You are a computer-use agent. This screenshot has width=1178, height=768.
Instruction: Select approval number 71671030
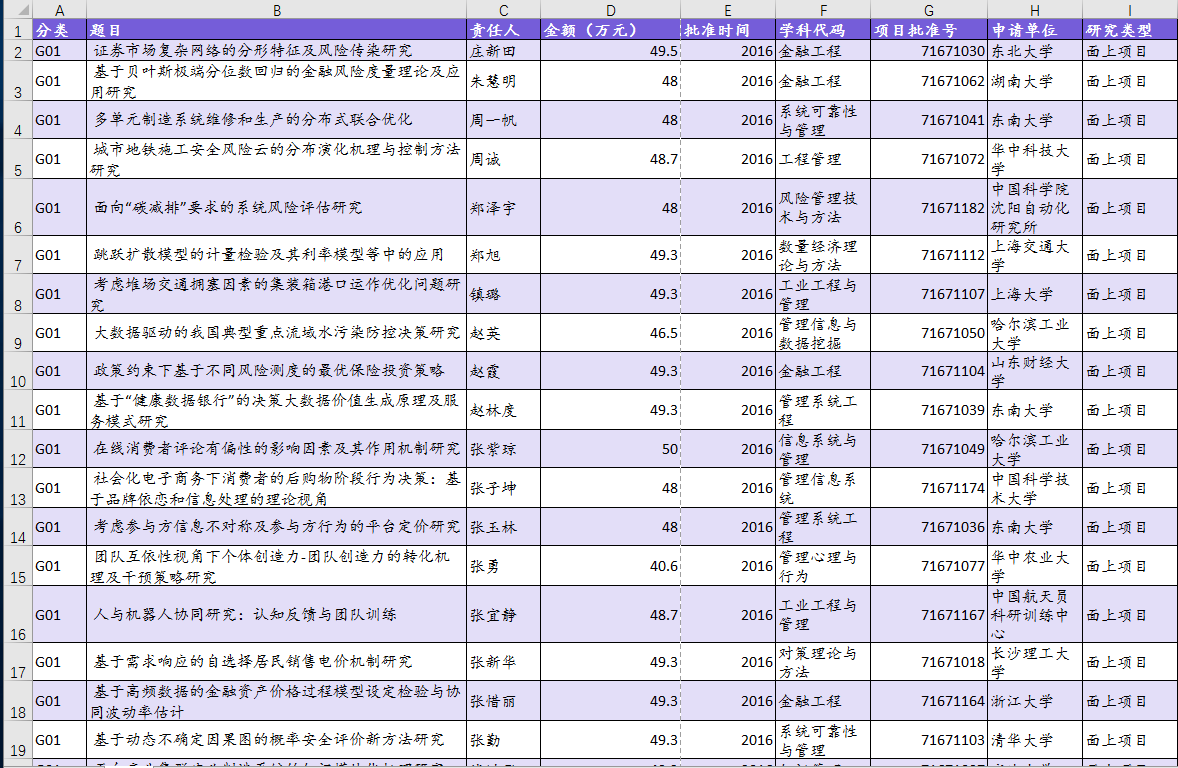click(929, 51)
